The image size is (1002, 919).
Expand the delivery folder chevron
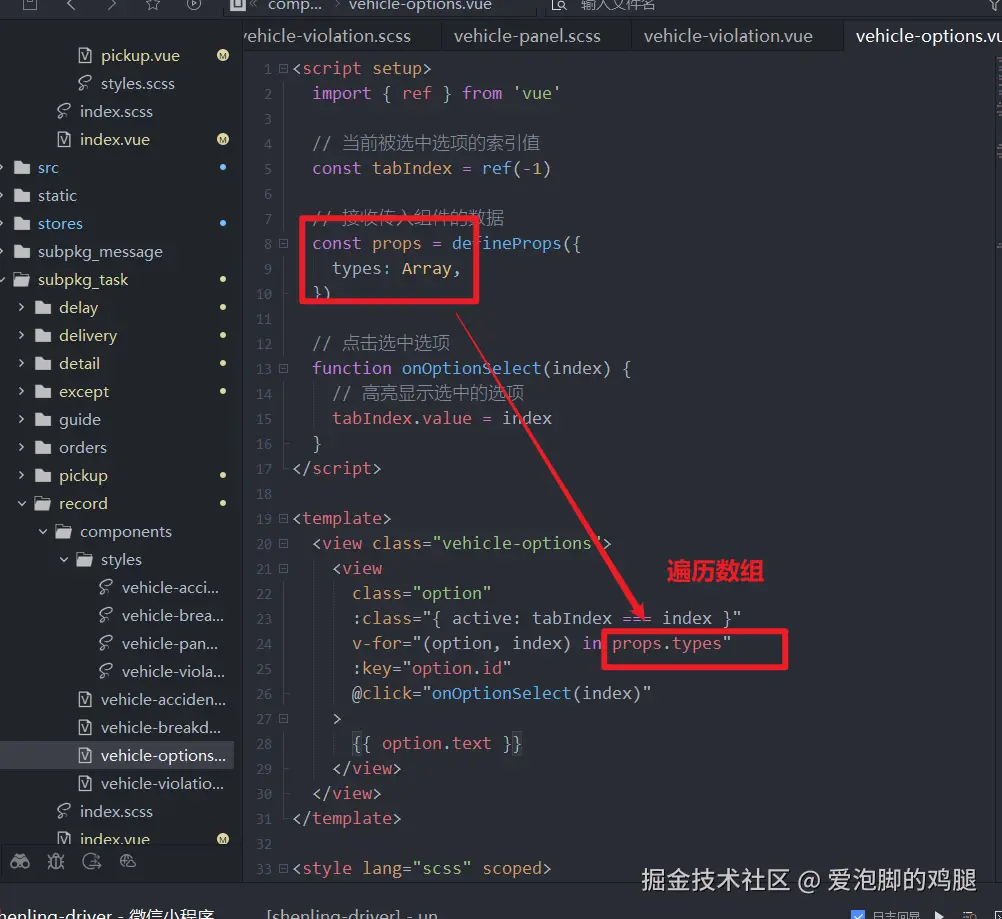(21, 335)
